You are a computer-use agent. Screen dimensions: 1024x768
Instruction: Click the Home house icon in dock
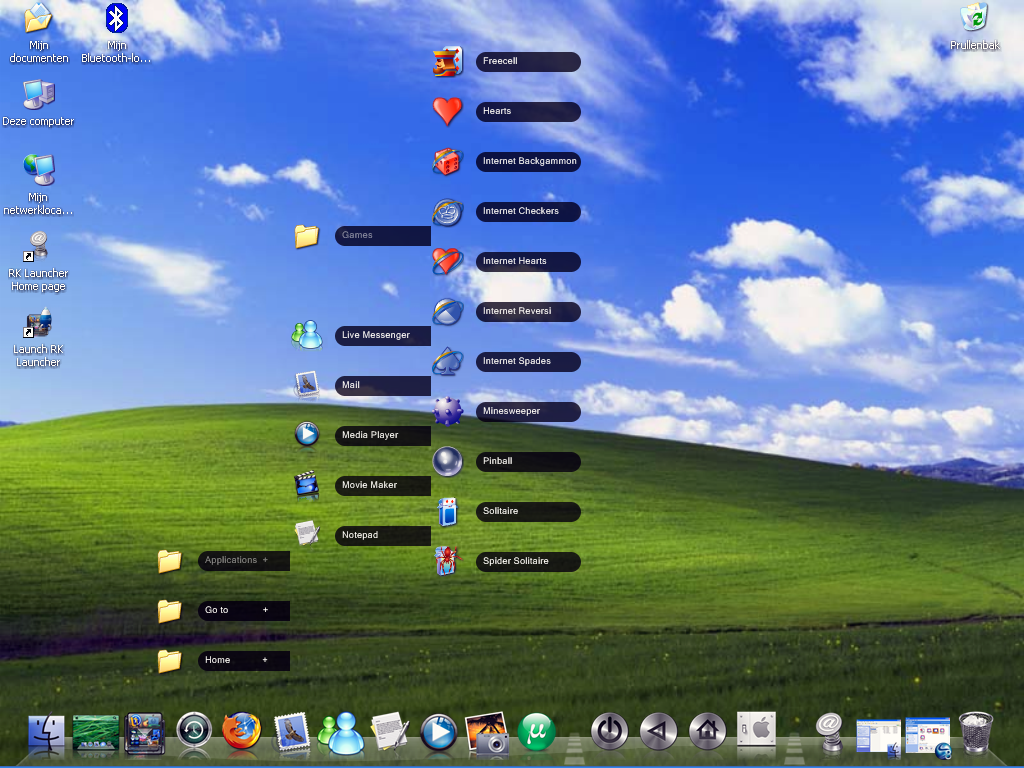707,732
